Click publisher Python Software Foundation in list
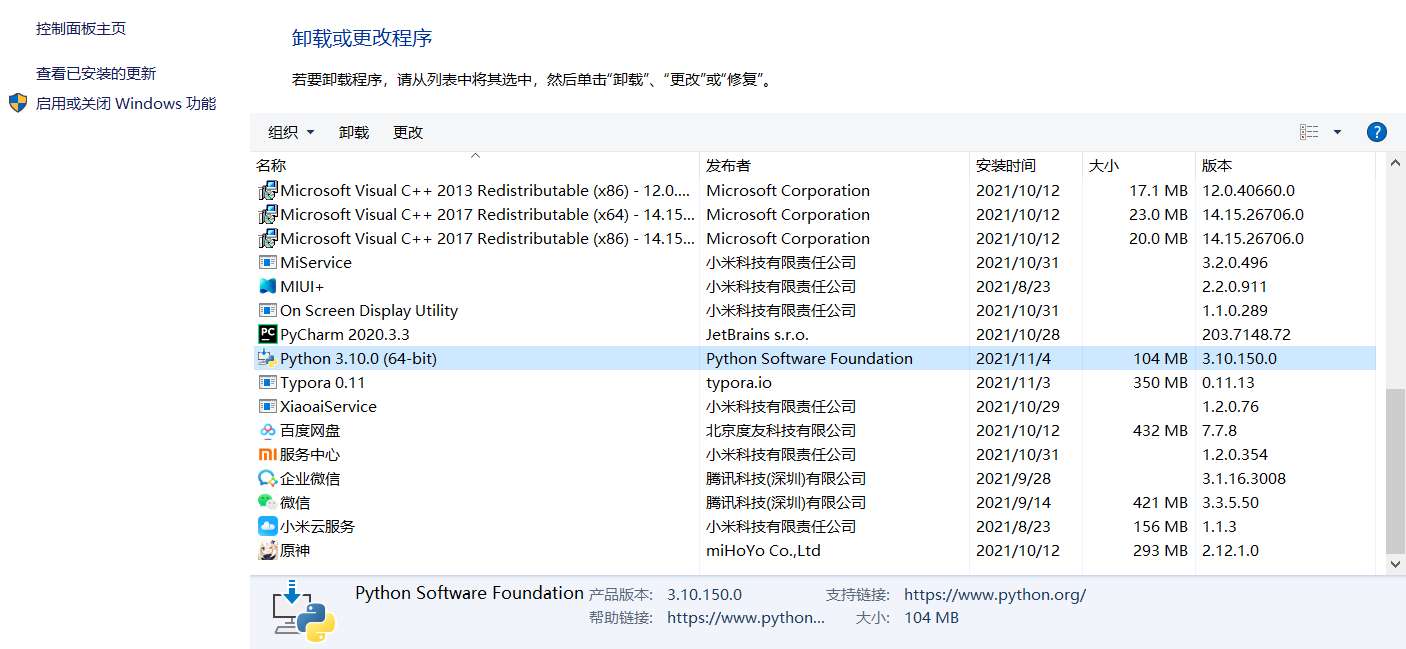This screenshot has width=1406, height=649. [809, 358]
